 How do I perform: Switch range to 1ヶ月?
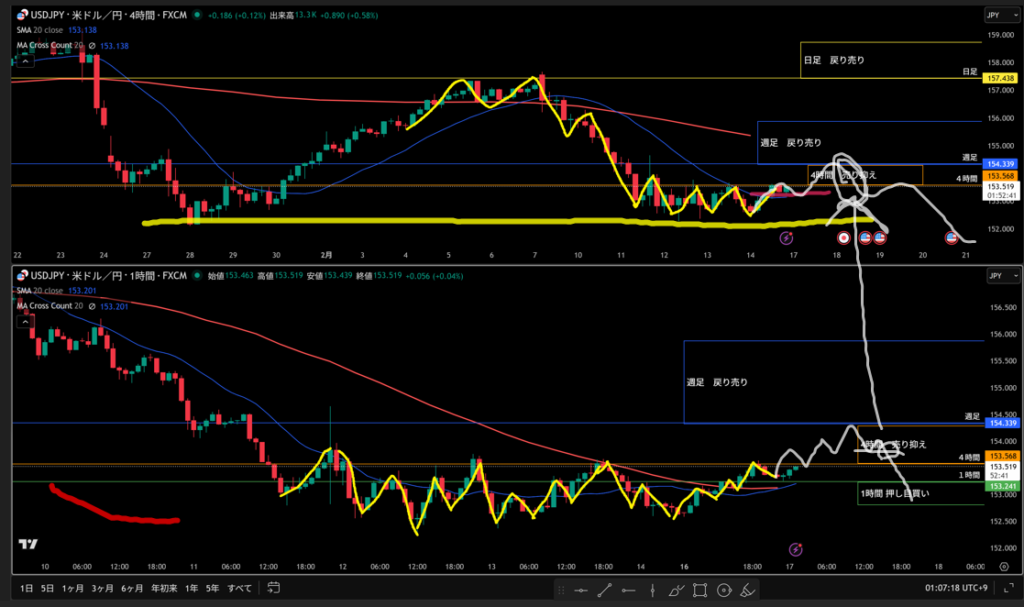(75, 588)
